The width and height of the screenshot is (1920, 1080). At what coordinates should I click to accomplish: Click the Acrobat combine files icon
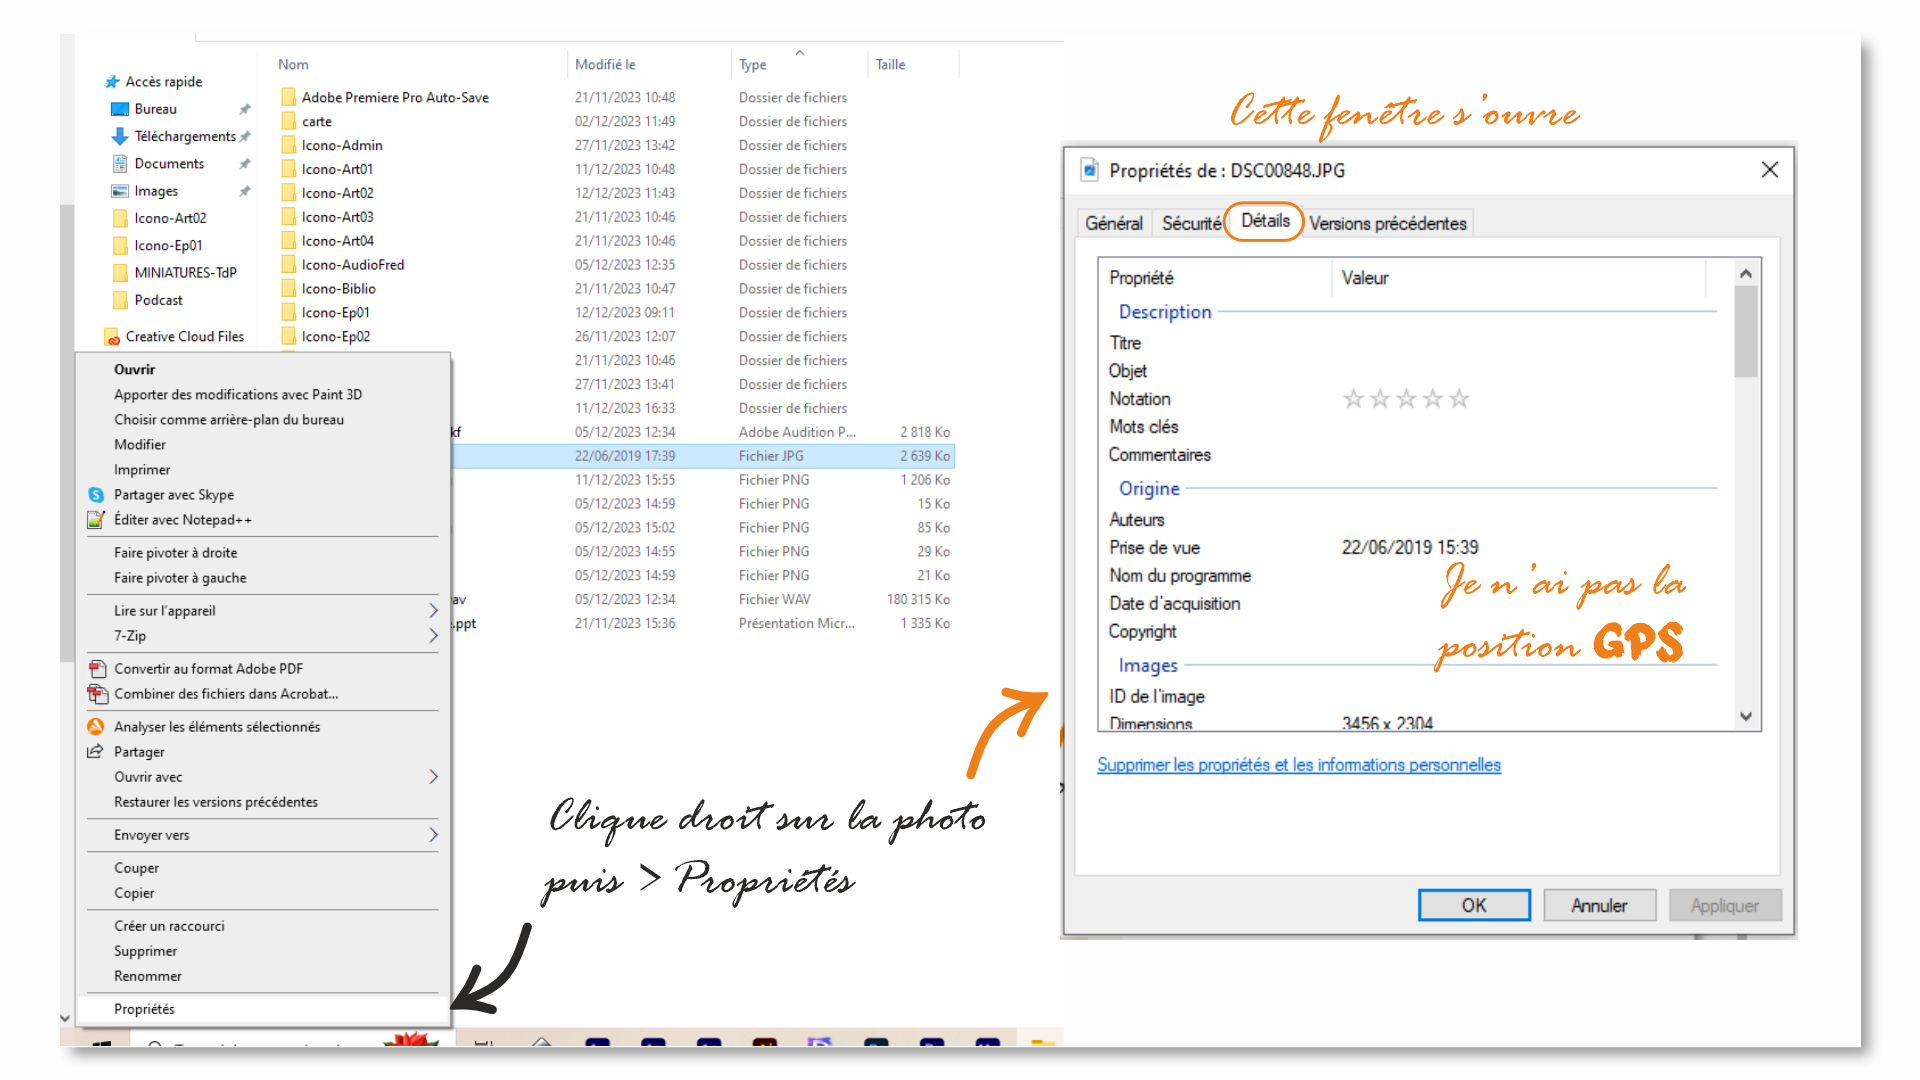click(97, 694)
